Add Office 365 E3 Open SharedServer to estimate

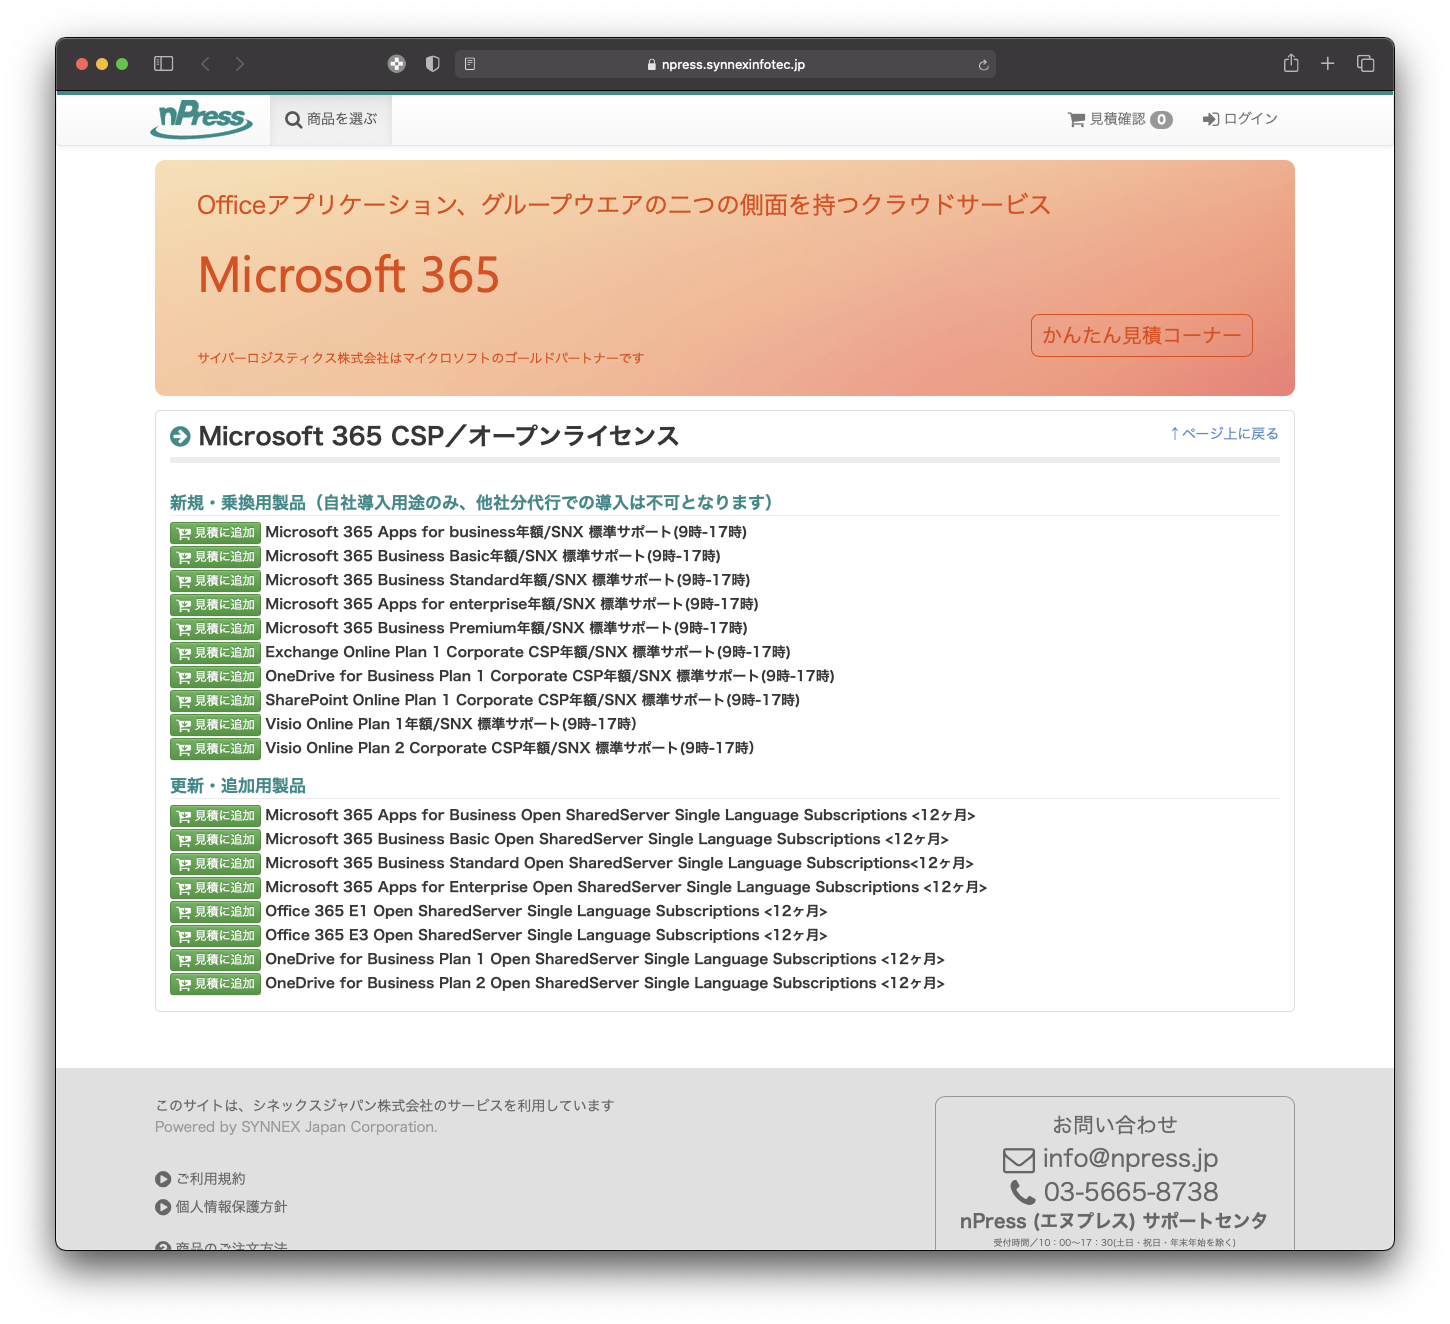pyautogui.click(x=215, y=936)
